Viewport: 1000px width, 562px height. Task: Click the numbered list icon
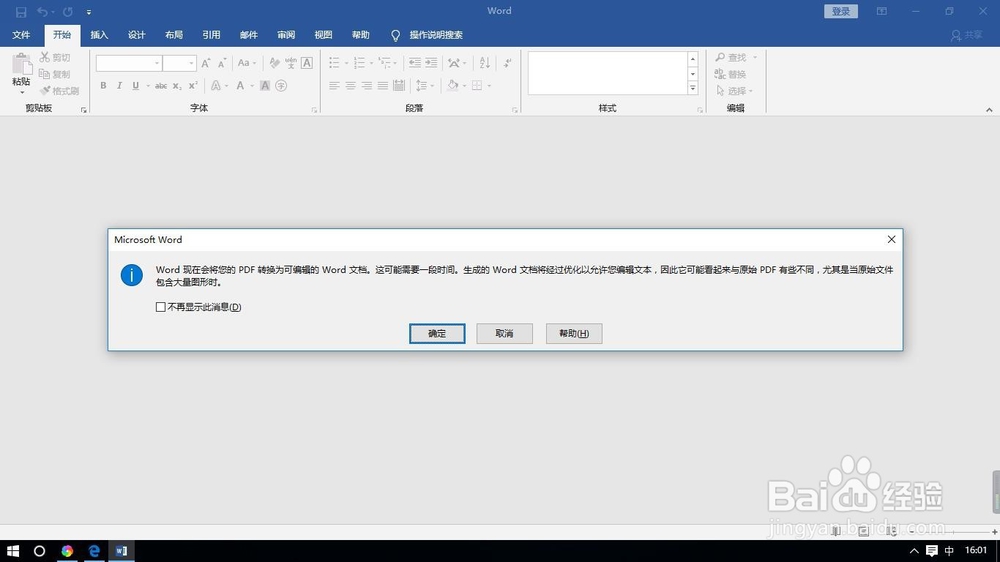(x=359, y=63)
